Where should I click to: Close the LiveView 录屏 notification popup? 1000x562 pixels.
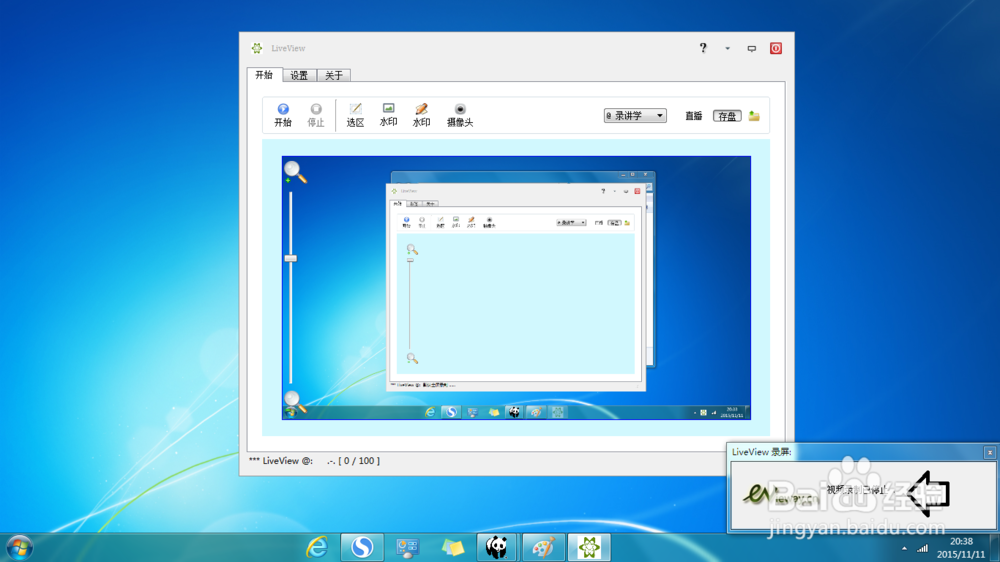coord(990,452)
